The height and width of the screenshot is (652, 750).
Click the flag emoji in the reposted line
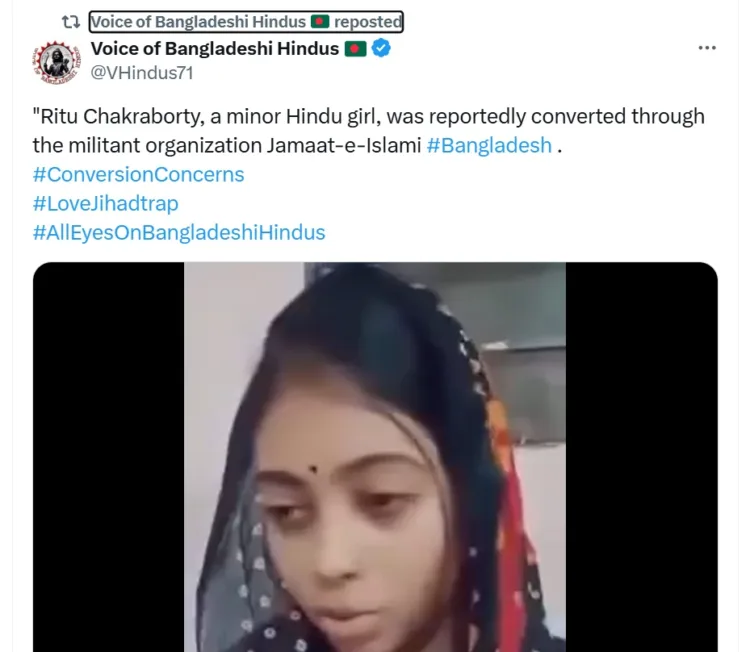[320, 22]
